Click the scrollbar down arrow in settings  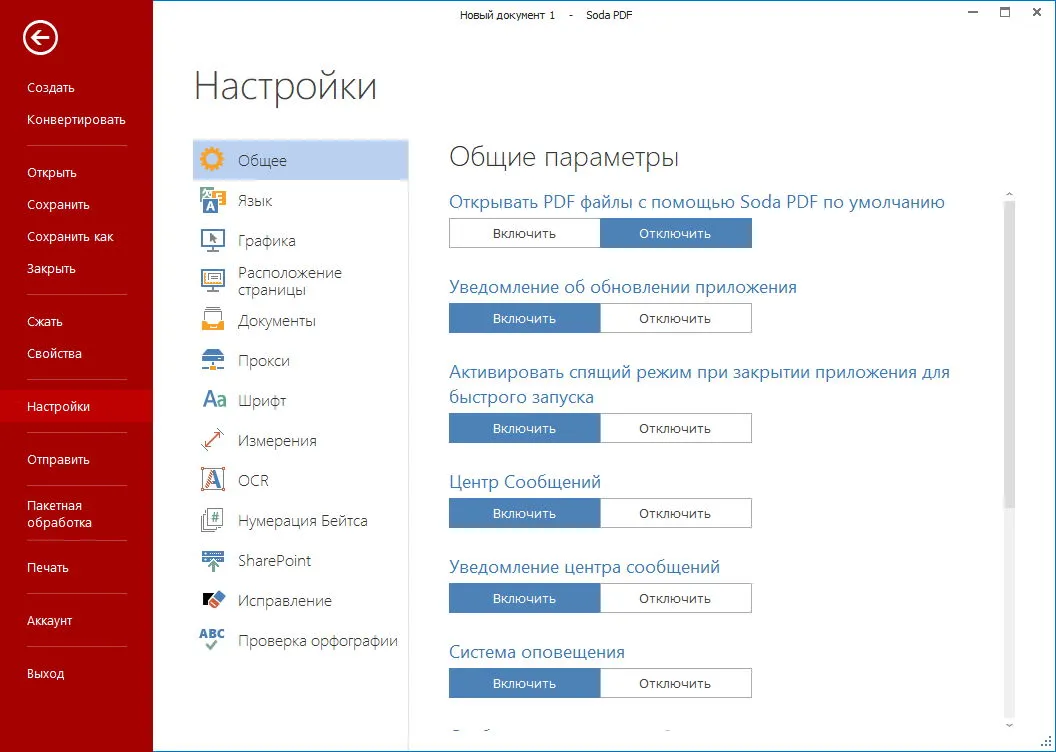pos(1009,725)
